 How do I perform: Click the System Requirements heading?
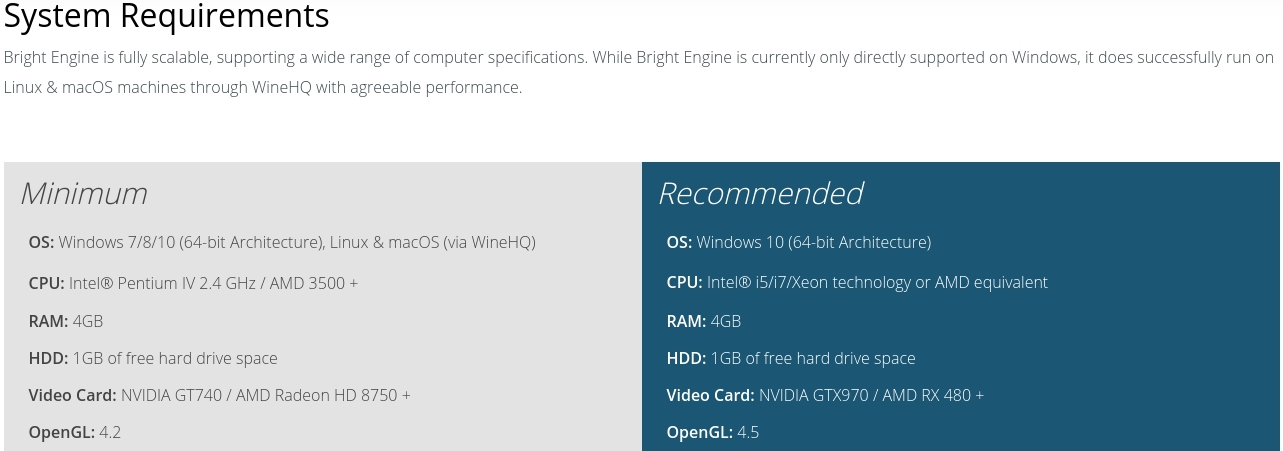pos(166,16)
